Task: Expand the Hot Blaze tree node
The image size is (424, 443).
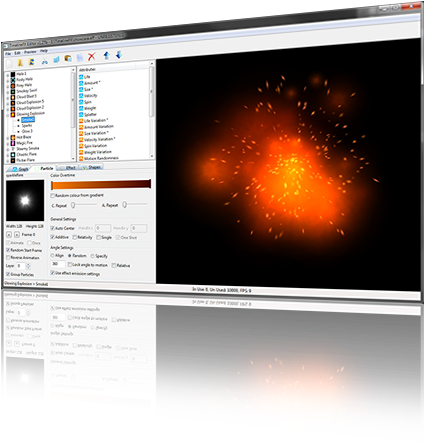Action: click(x=8, y=138)
